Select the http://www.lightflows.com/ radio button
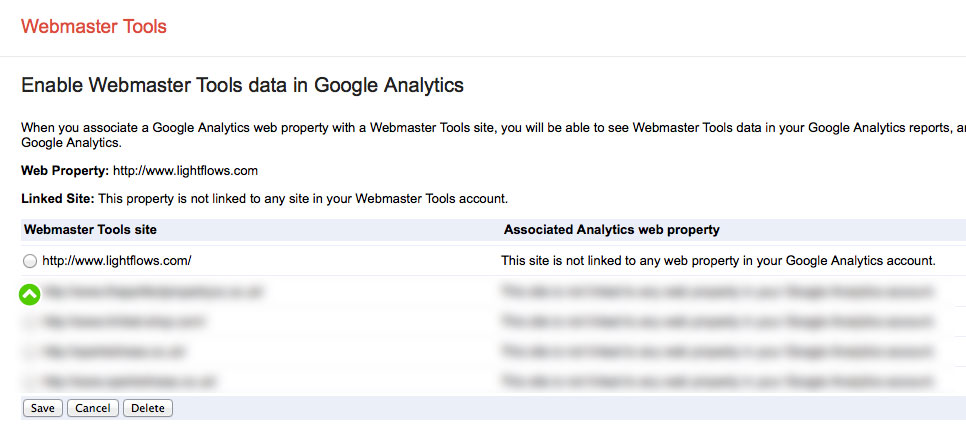The width and height of the screenshot is (966, 429). click(30, 261)
